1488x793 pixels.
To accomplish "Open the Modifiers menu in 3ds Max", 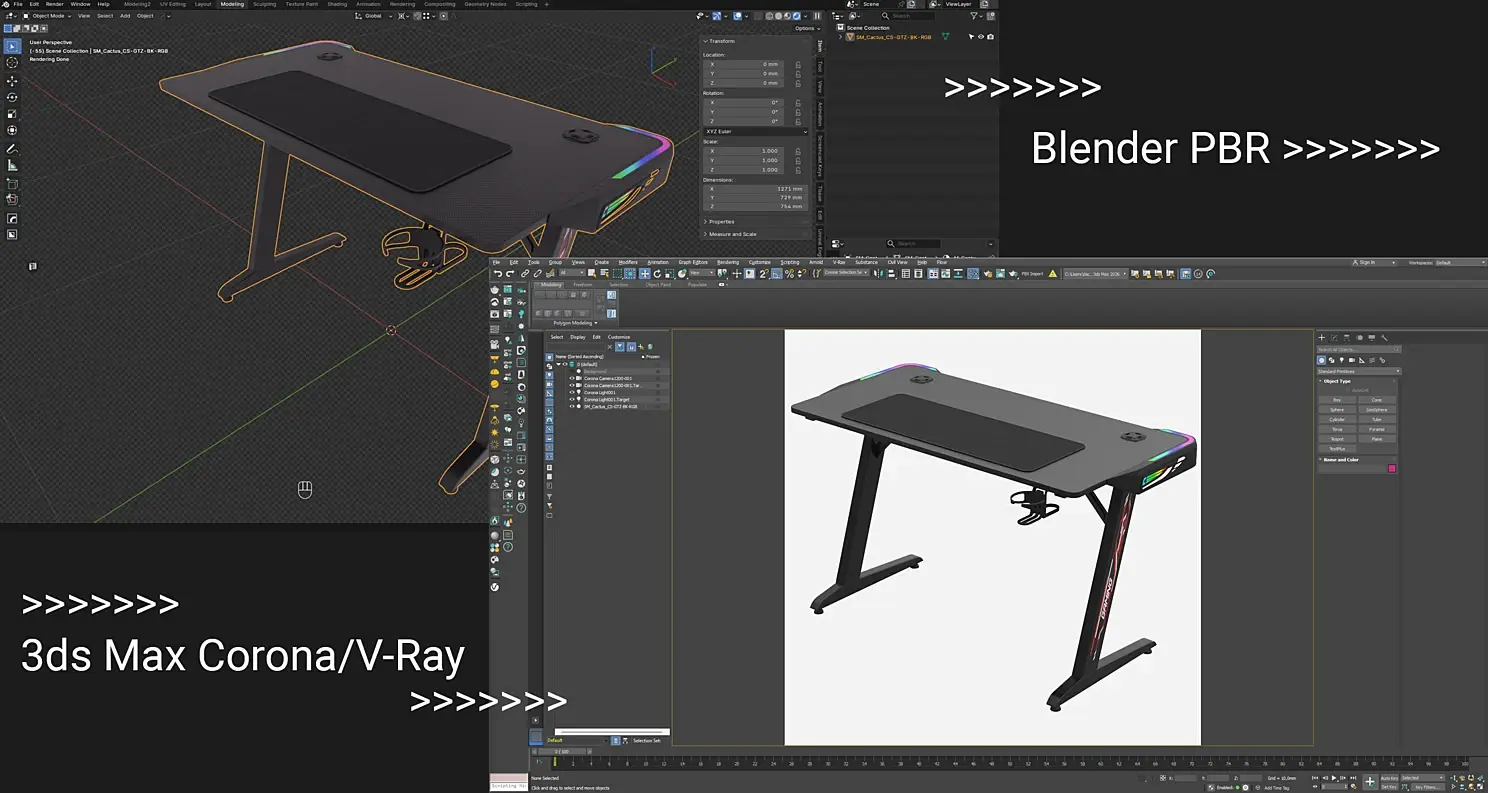I will click(627, 262).
